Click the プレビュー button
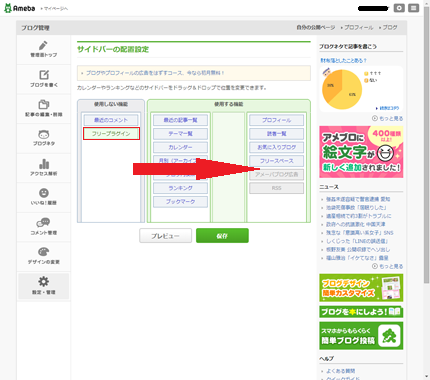This screenshot has height=380, width=430. 165,236
